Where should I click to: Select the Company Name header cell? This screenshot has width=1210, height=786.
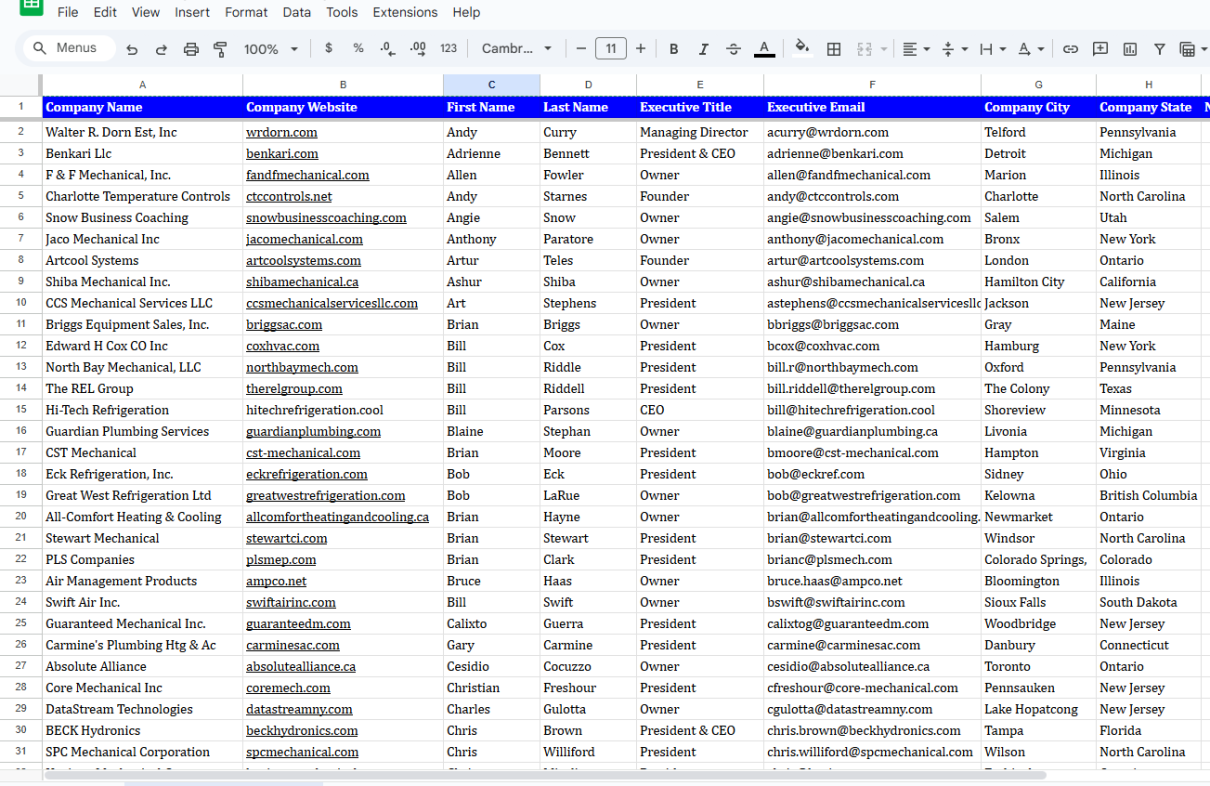click(142, 107)
